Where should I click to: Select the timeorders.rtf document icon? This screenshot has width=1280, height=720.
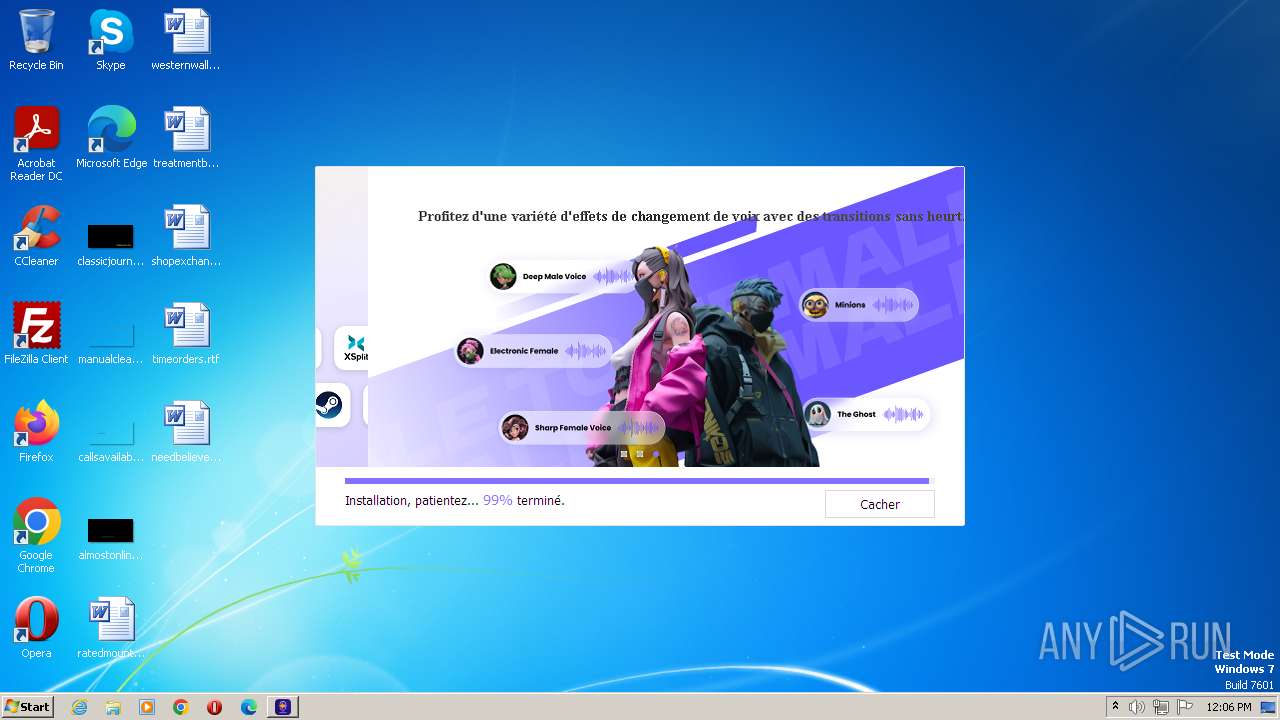[x=186, y=334]
